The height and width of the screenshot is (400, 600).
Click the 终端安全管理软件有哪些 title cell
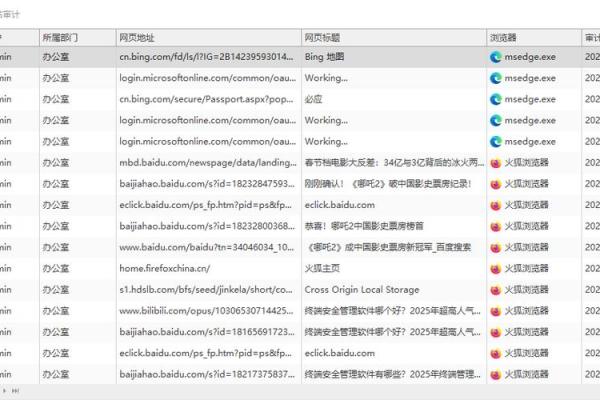click(x=394, y=374)
